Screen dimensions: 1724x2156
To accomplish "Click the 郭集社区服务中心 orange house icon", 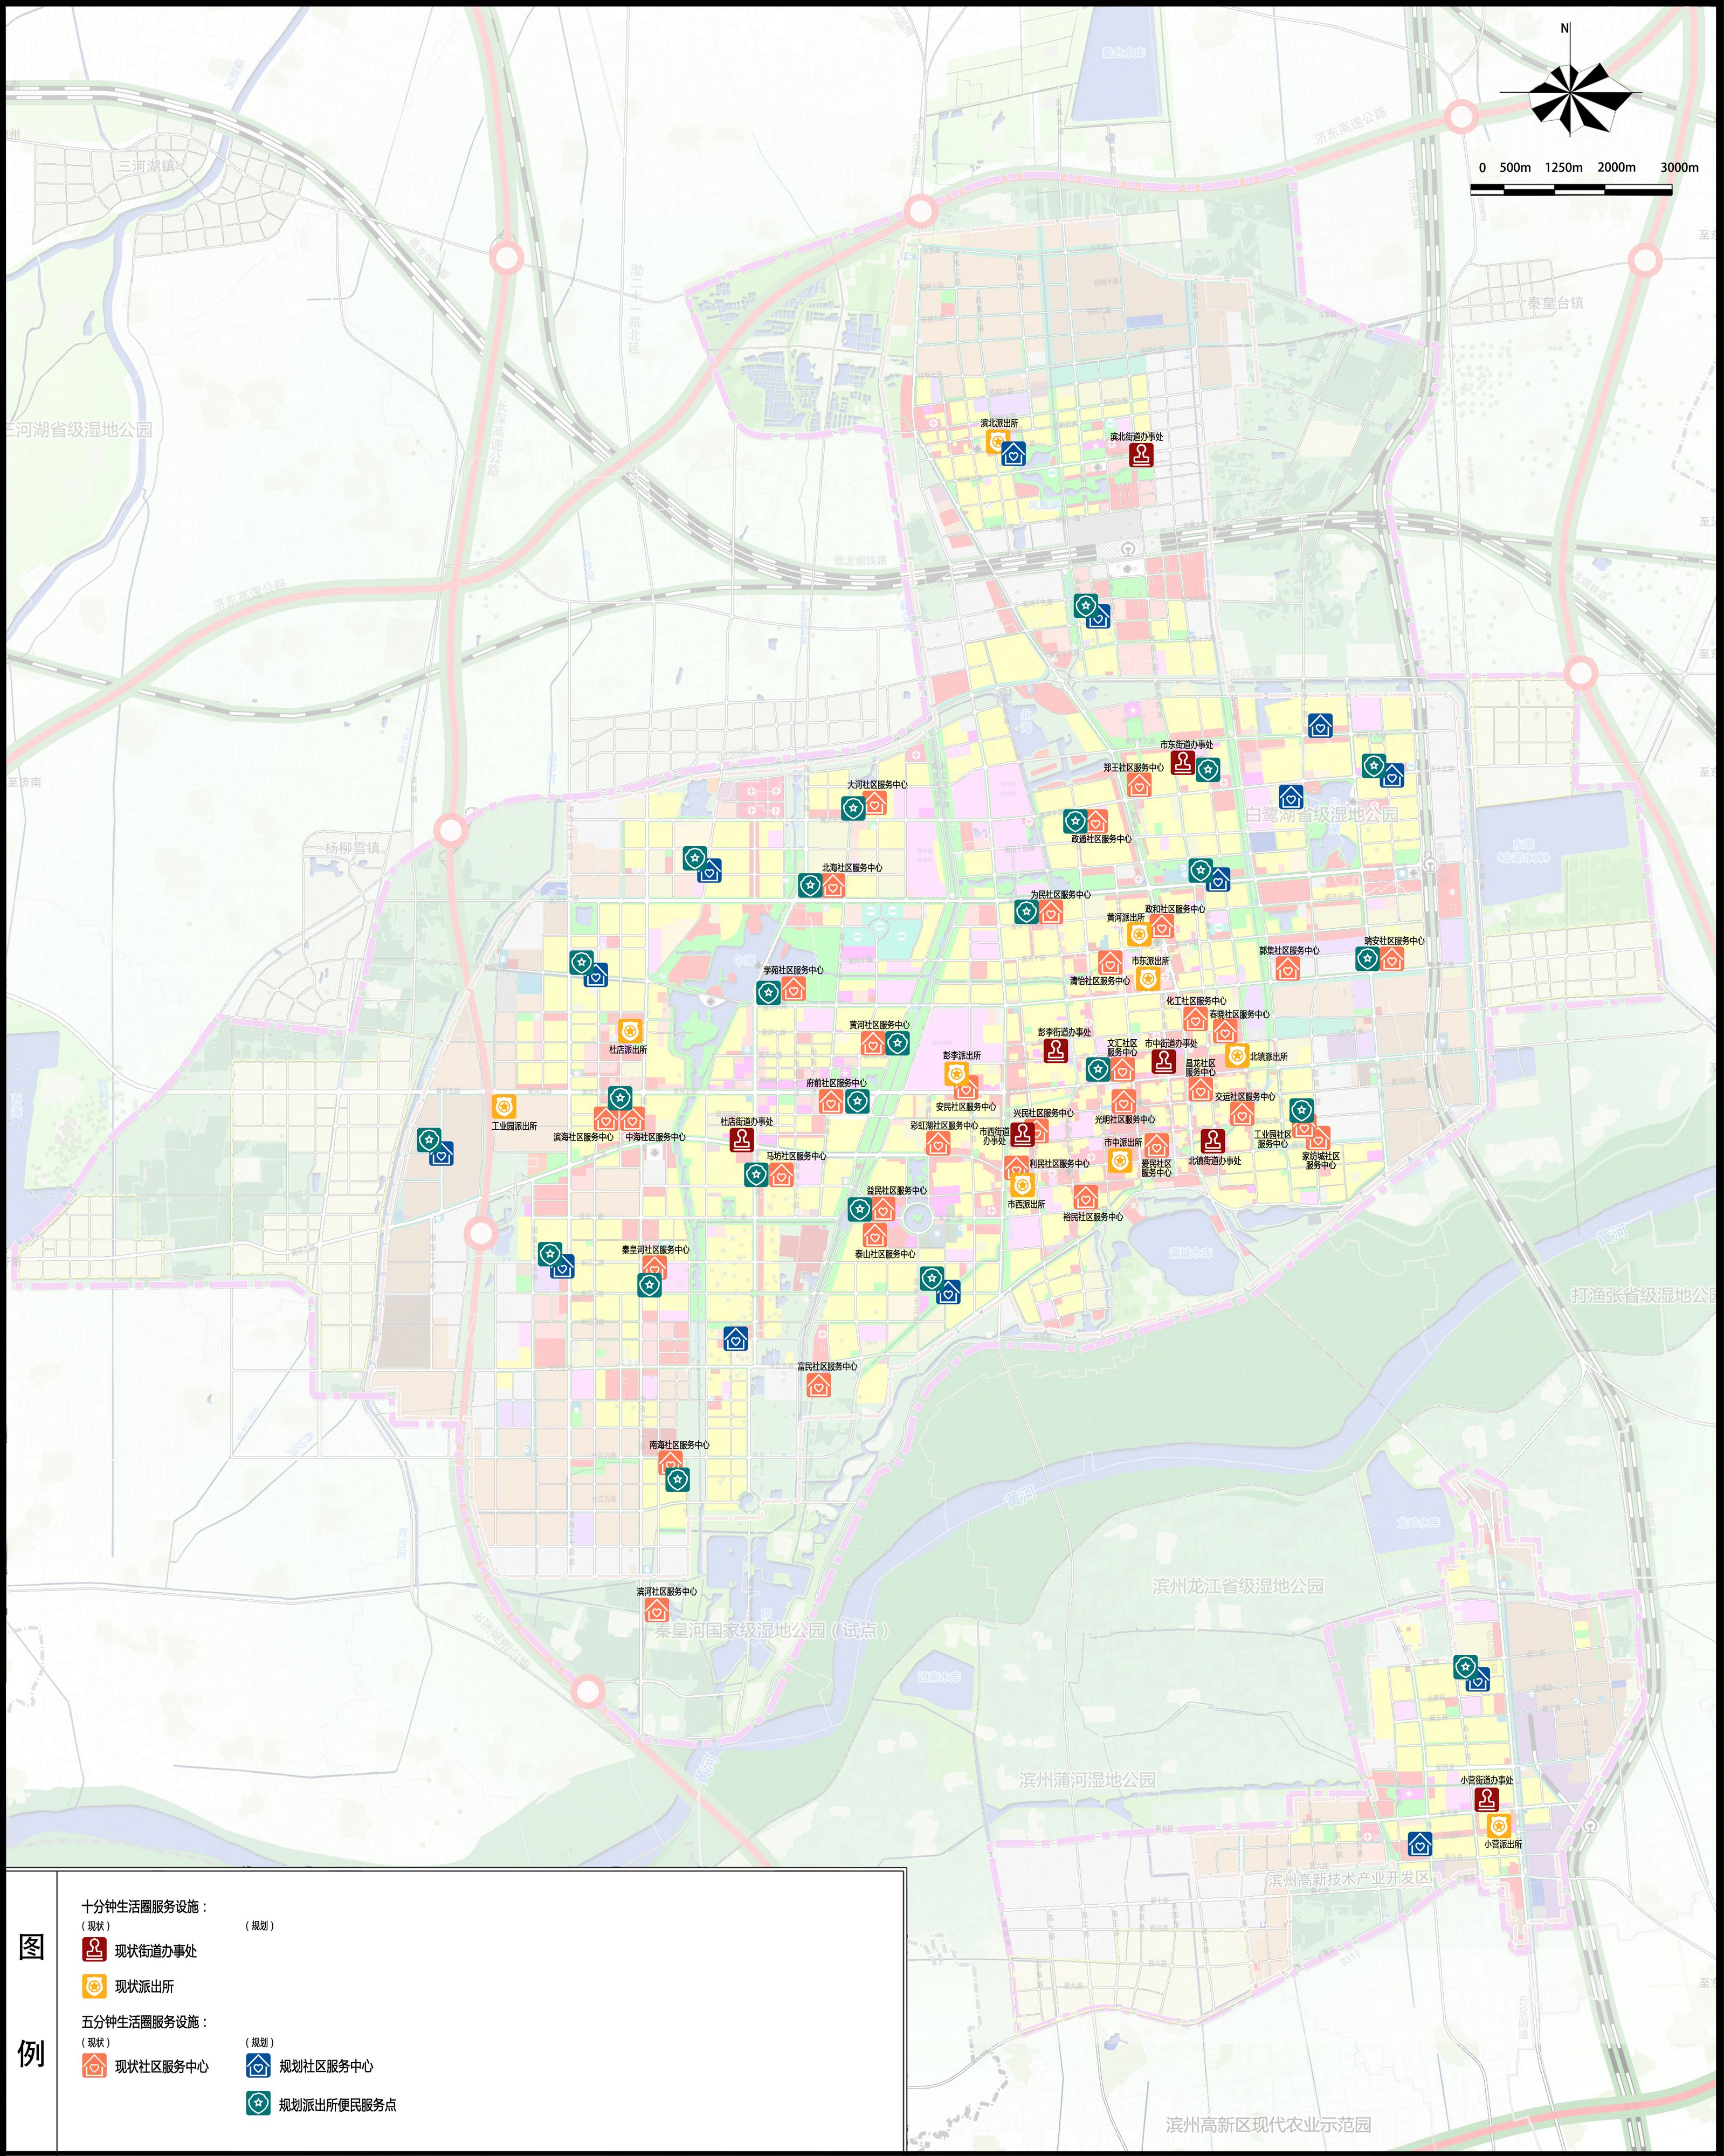I will click(x=1288, y=968).
